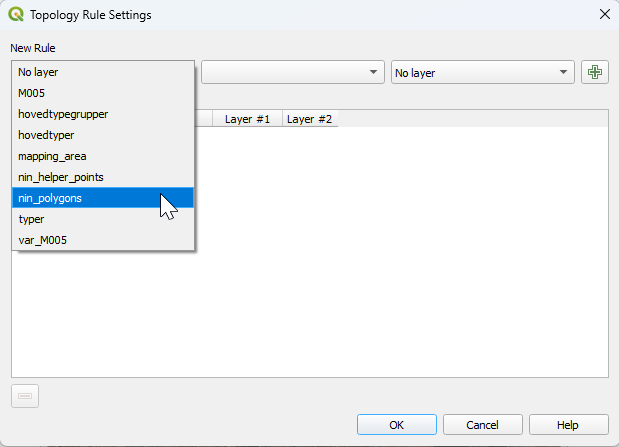619x447 pixels.
Task: Click the Delete Rule minus icon
Action: coord(25,396)
